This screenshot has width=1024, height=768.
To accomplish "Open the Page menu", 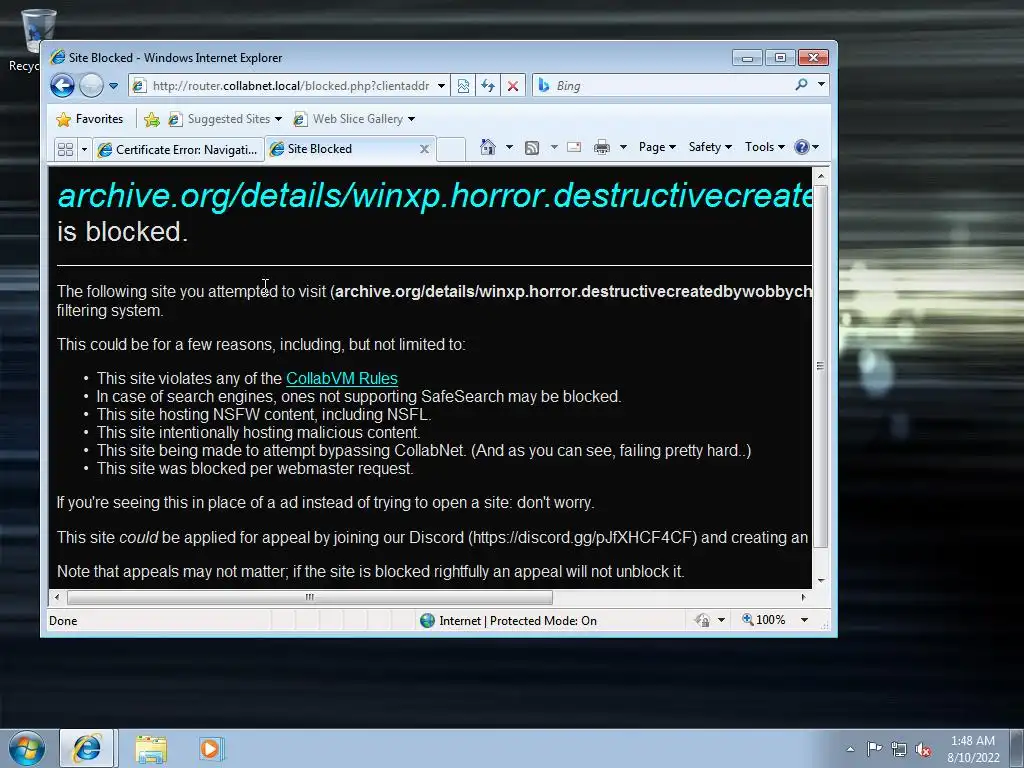I will pos(657,147).
